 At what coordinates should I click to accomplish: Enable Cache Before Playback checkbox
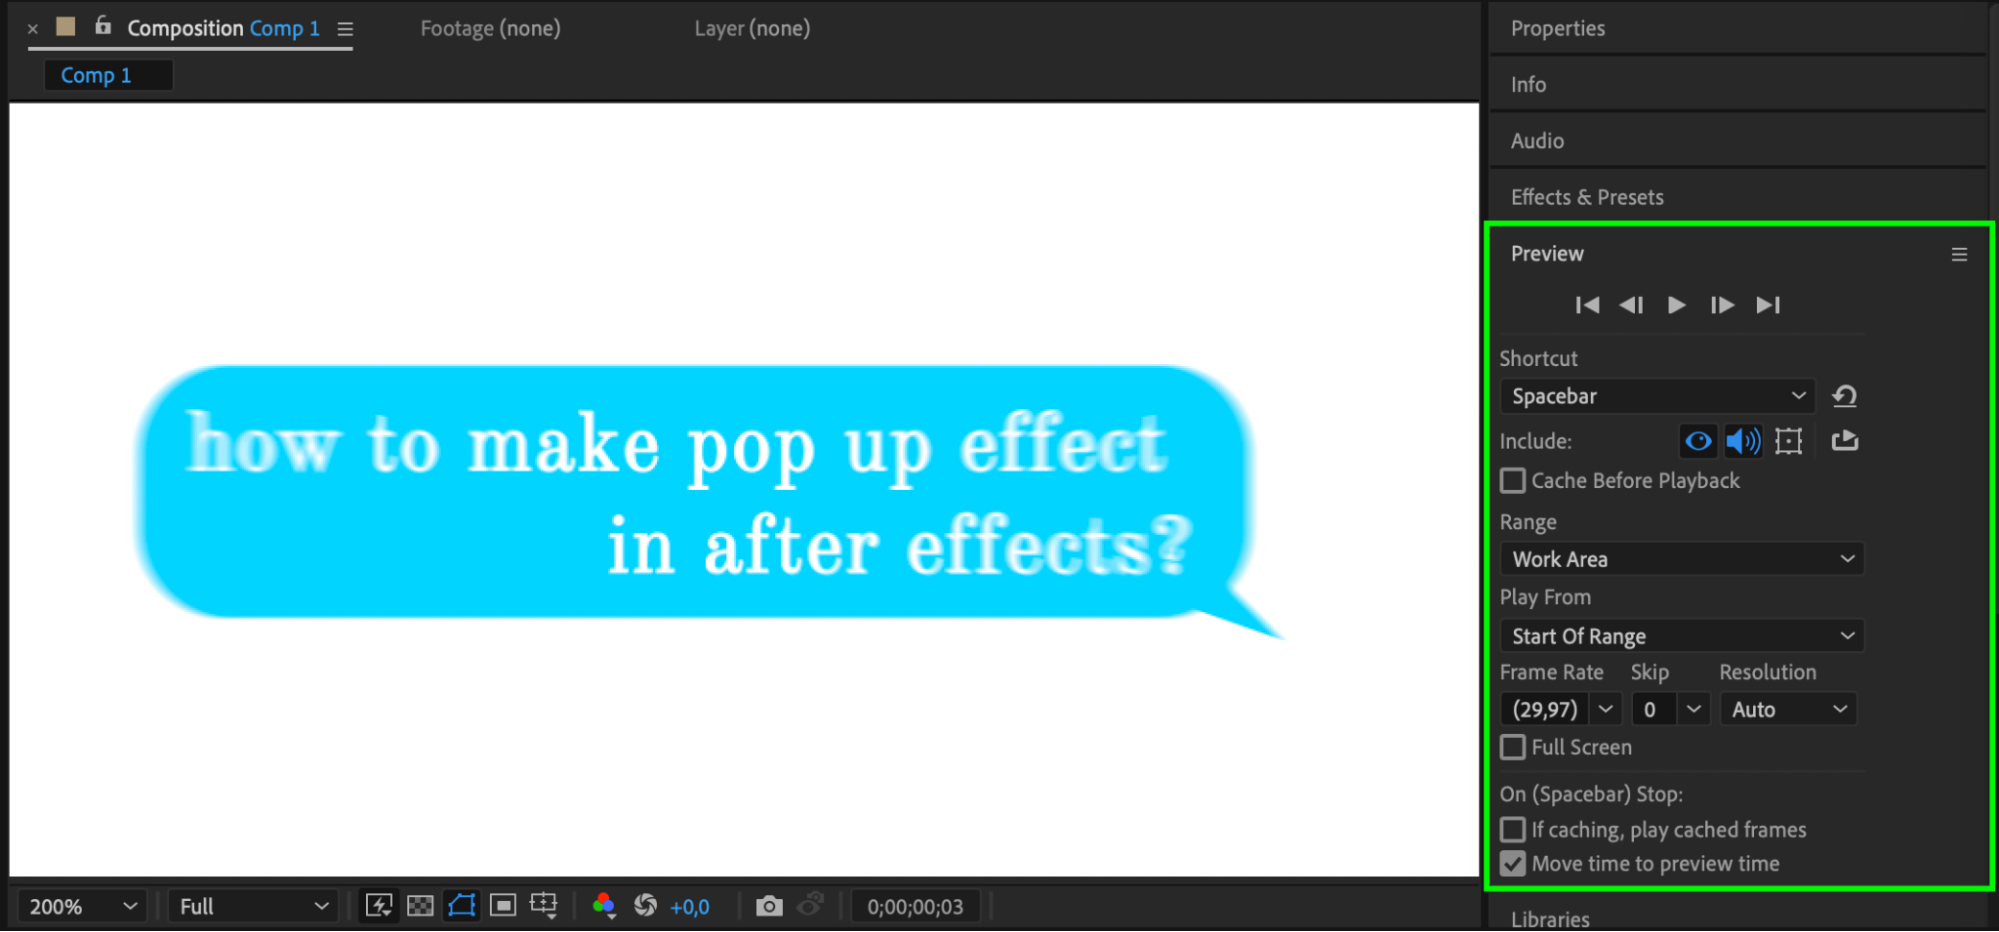pyautogui.click(x=1513, y=481)
